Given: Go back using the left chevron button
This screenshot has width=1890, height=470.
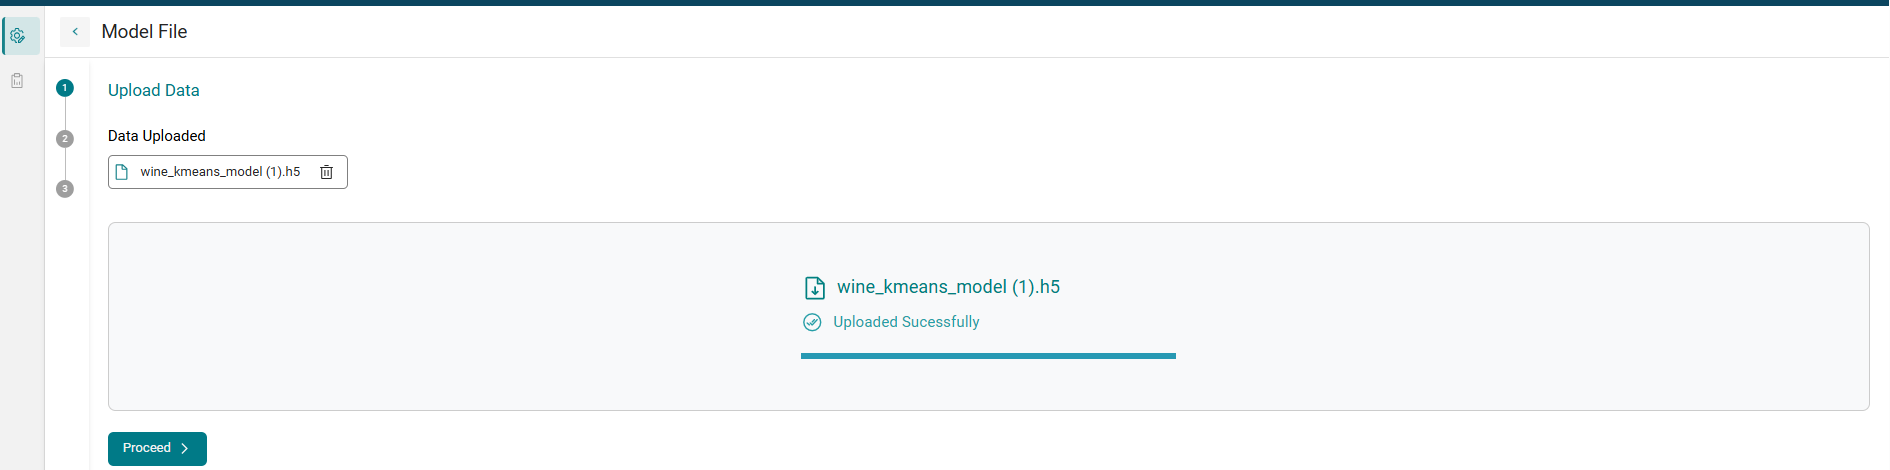Looking at the screenshot, I should coord(75,32).
